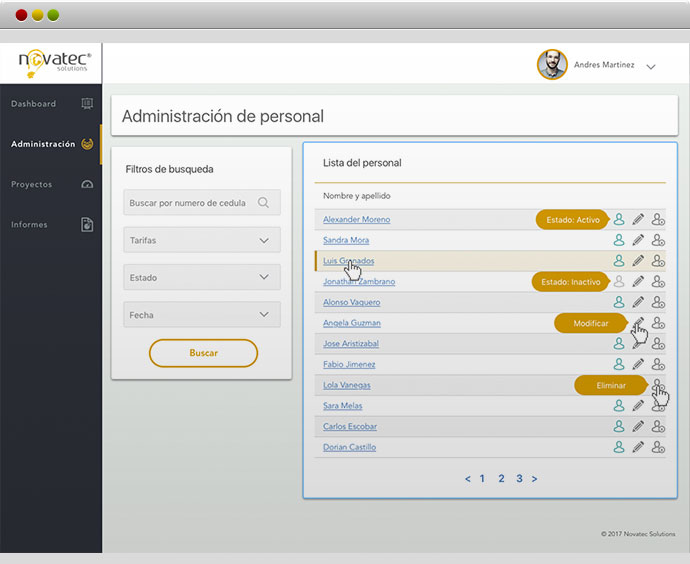
Task: Open the Sandra Mora link
Action: point(346,240)
